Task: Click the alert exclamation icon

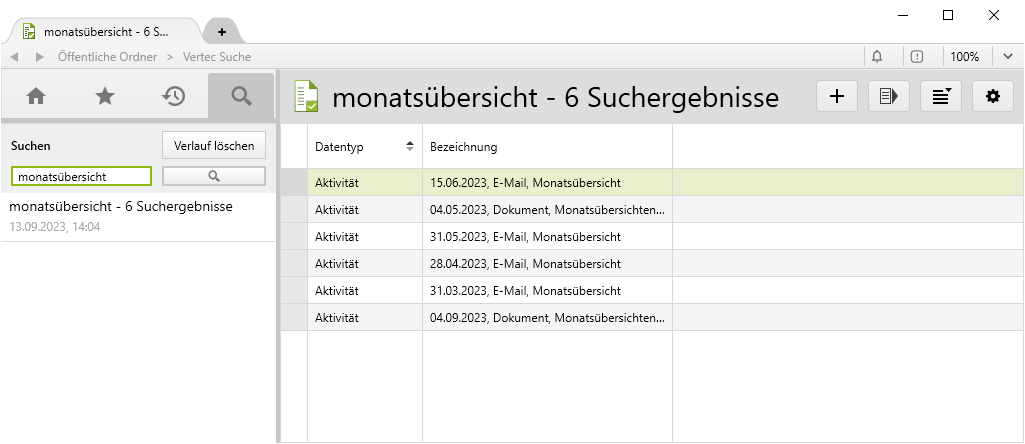Action: [917, 57]
